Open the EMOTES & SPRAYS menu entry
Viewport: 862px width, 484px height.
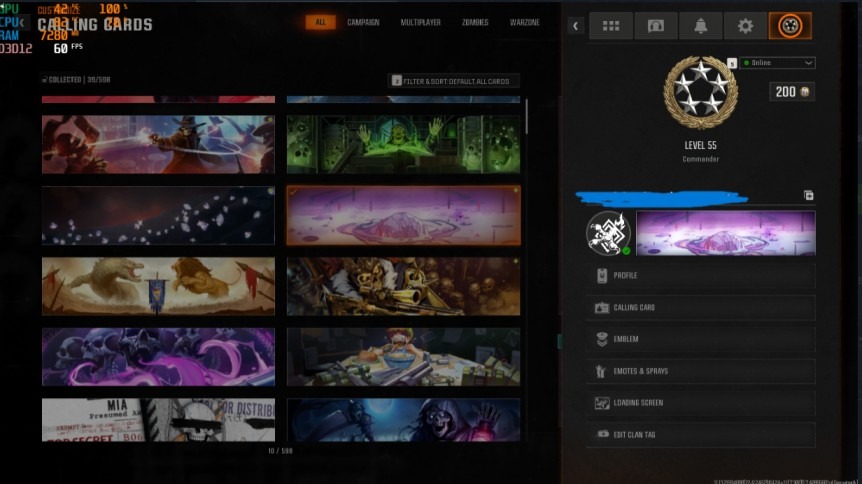point(700,371)
